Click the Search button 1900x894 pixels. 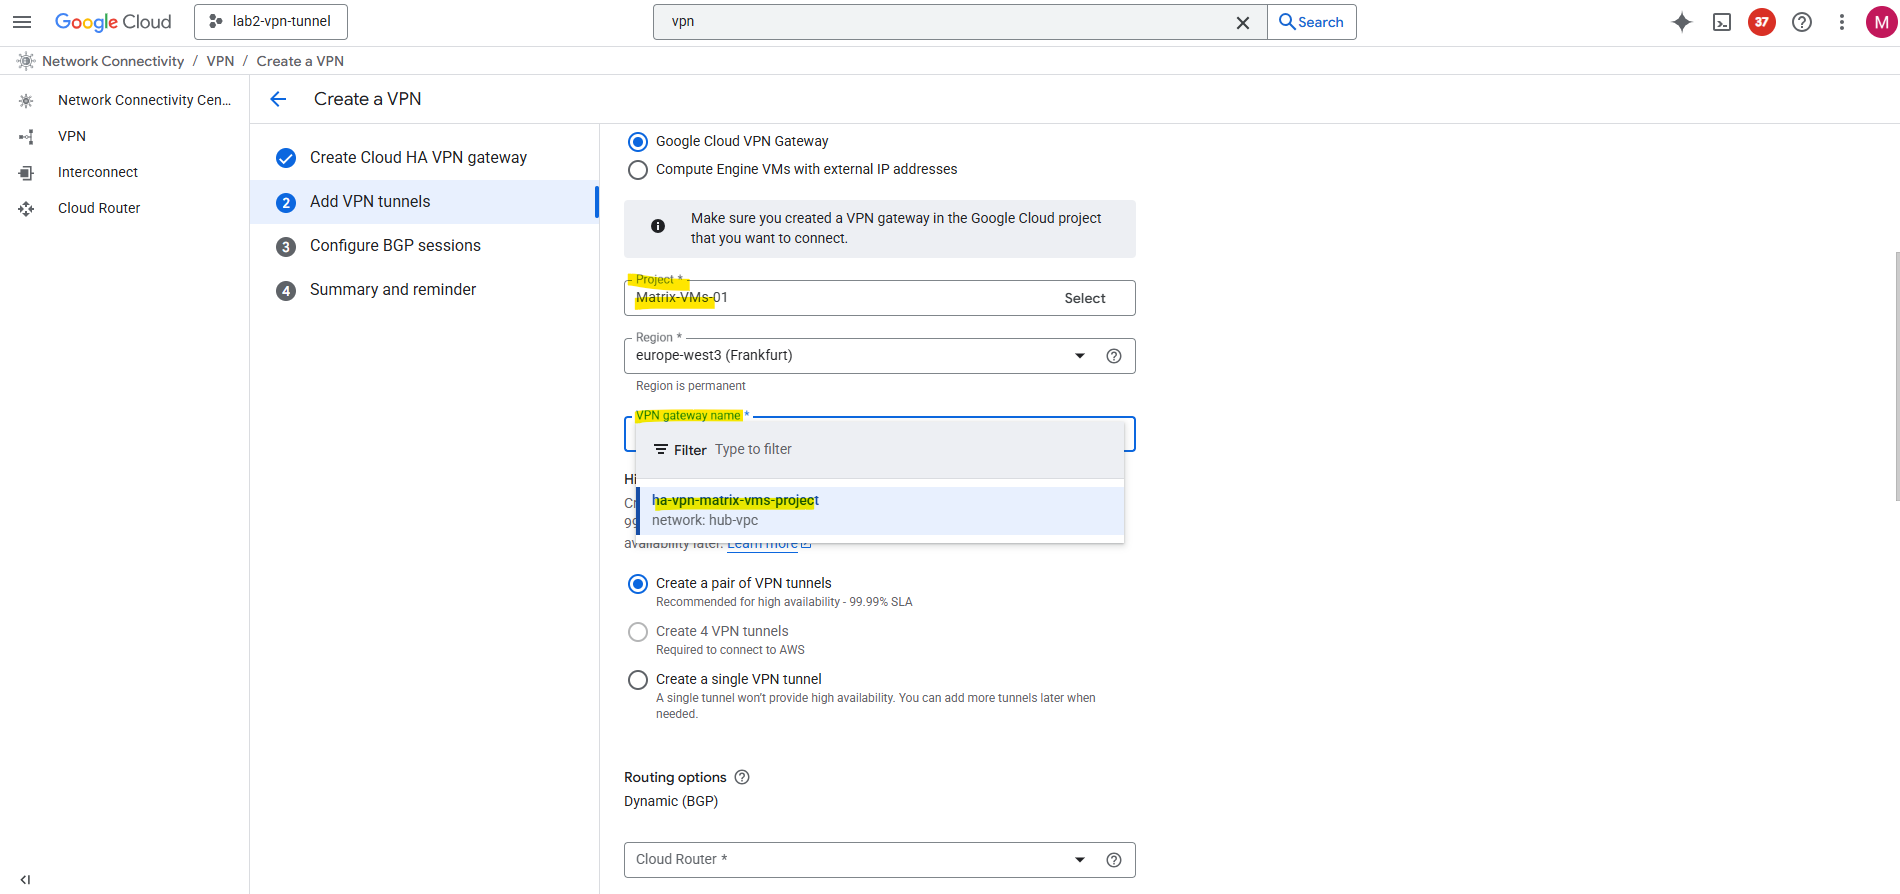(1311, 22)
